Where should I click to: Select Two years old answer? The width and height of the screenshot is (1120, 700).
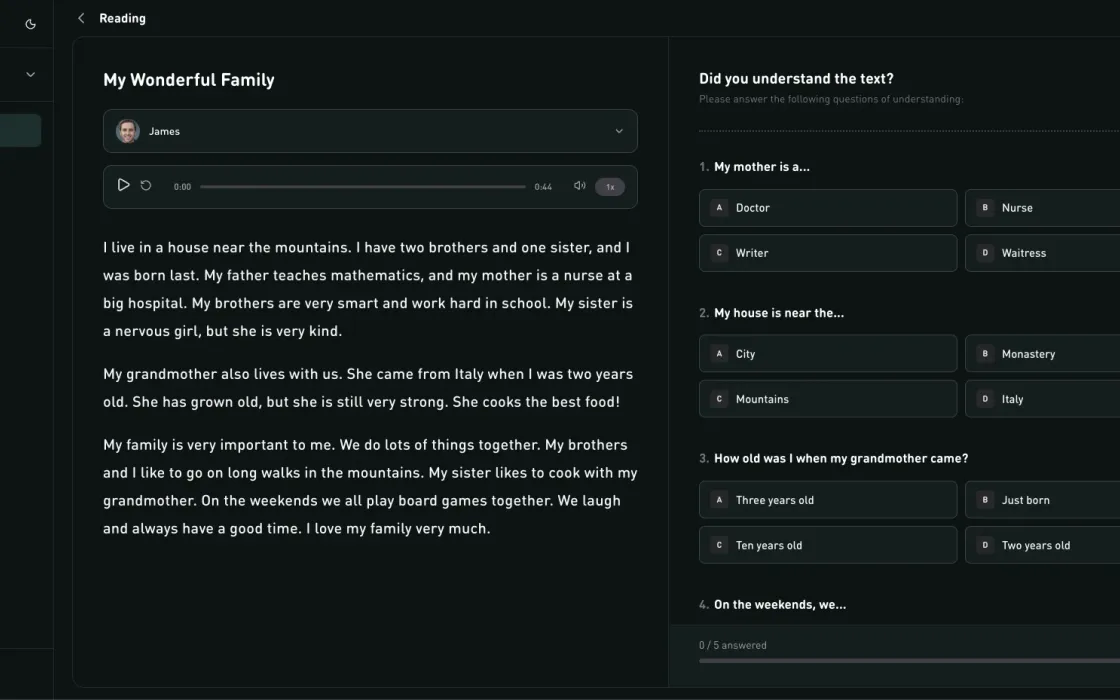[x=1043, y=545]
